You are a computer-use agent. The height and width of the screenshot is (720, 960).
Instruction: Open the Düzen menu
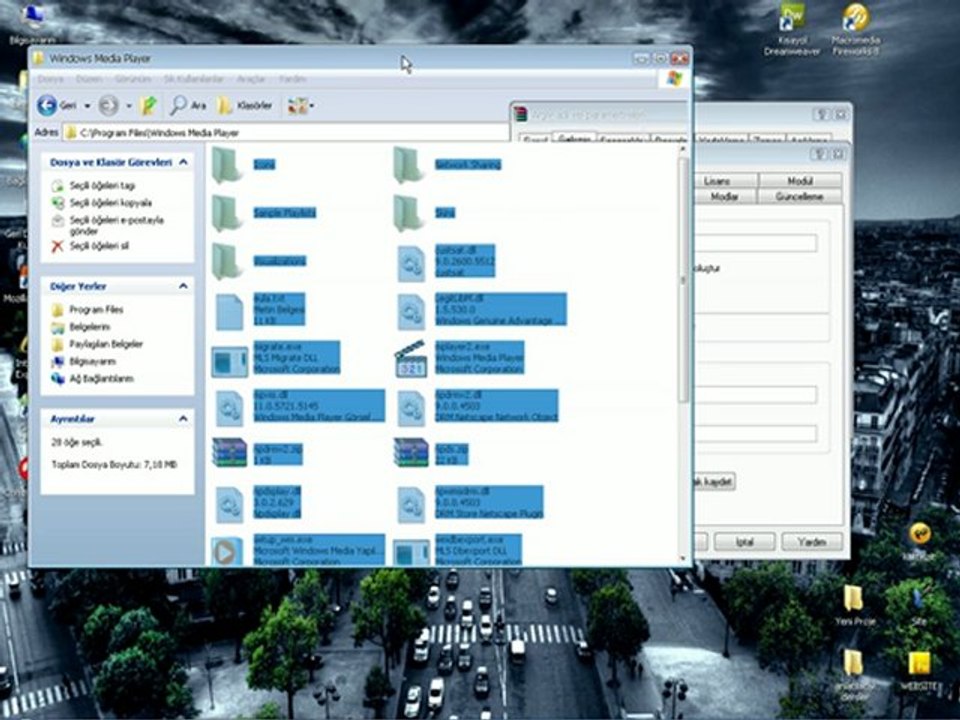tap(89, 79)
